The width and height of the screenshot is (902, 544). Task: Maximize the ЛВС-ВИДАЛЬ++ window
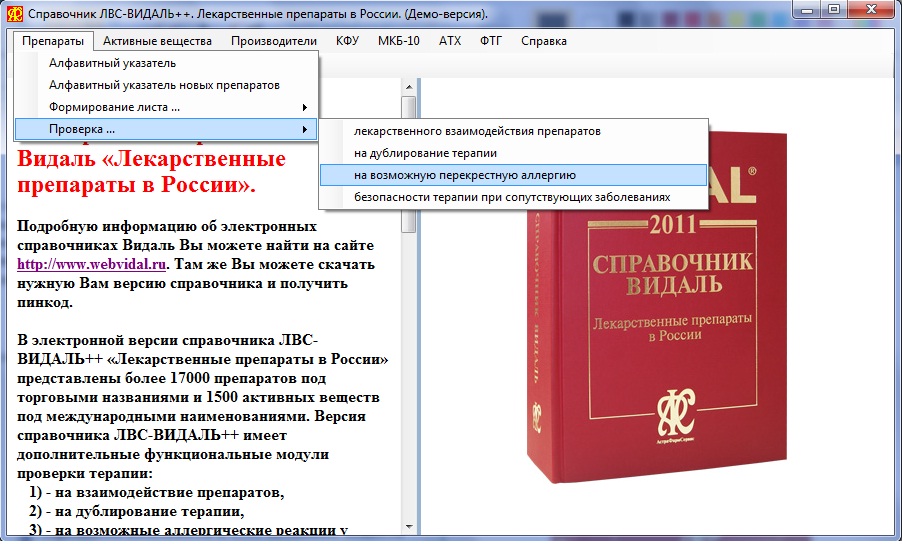[x=834, y=9]
